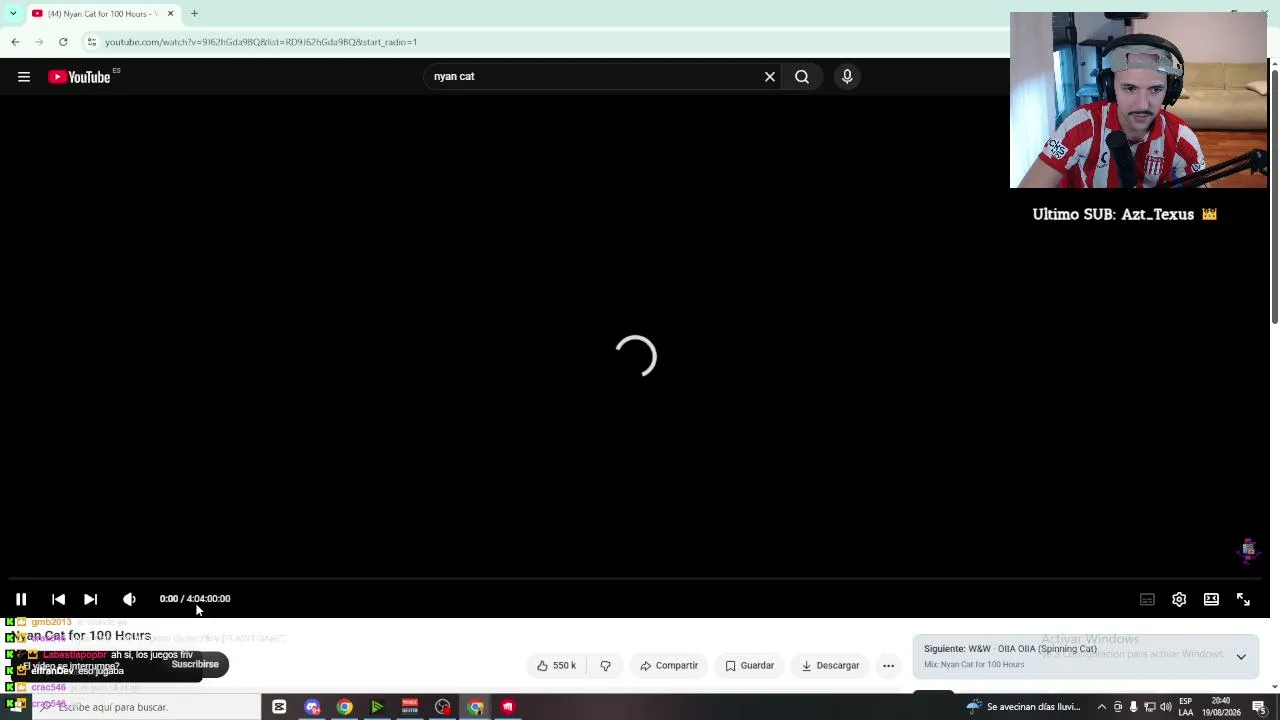
Task: View site information in the address bar
Action: (x=91, y=42)
